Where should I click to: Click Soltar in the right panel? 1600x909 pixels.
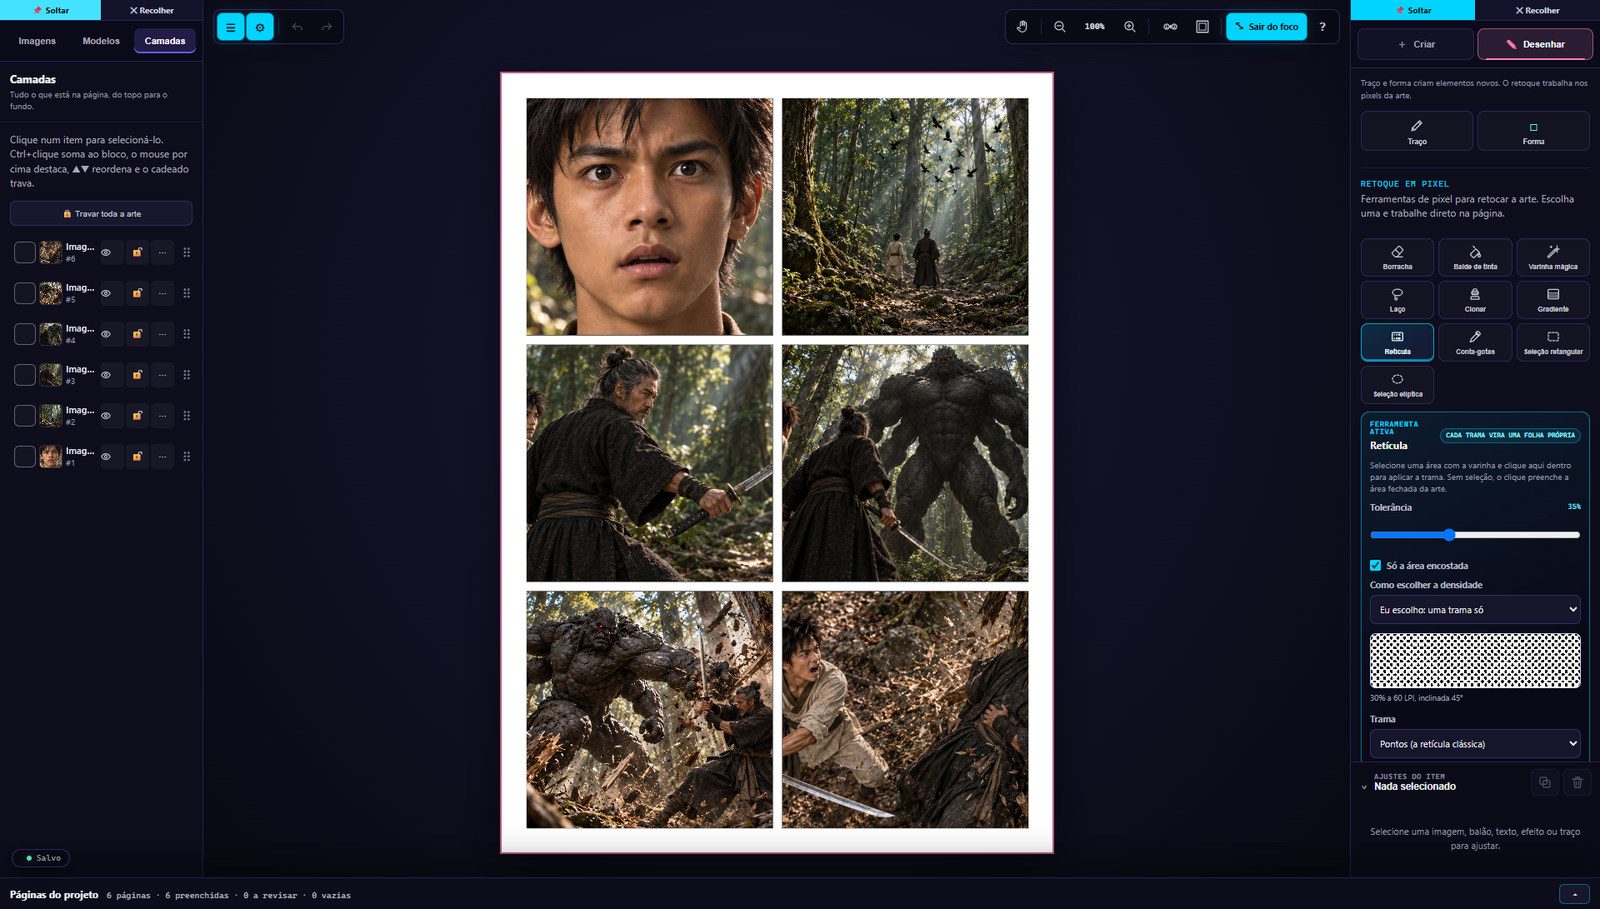coord(1412,10)
